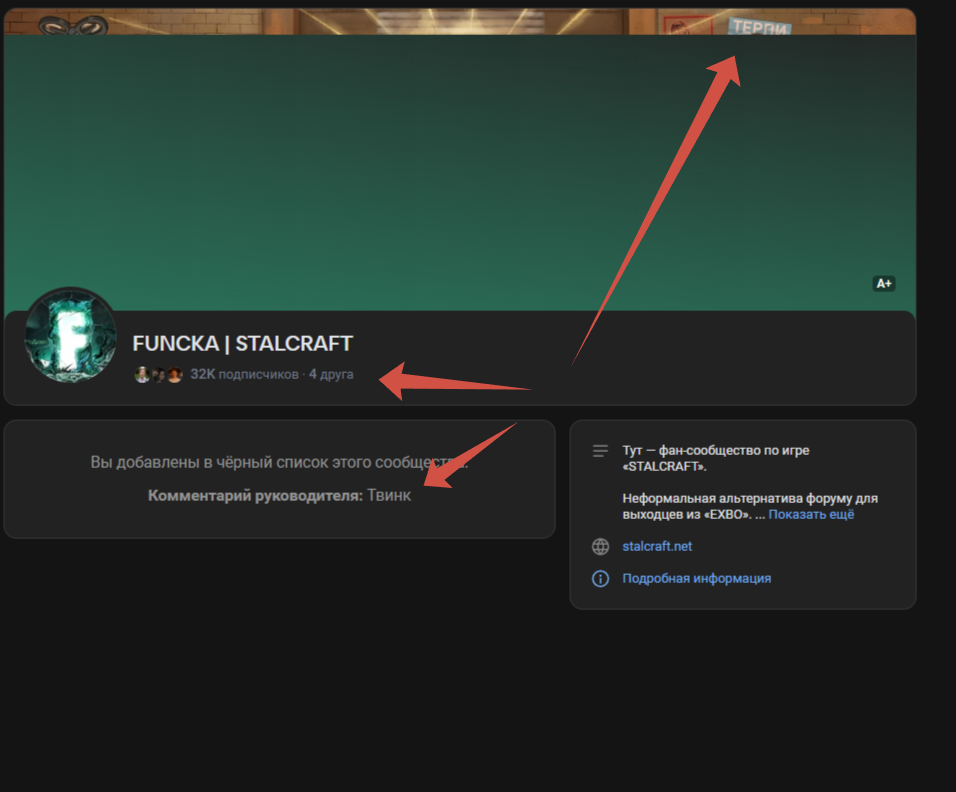
Task: Click the blacklist notice Вы добавлены в чёрный список
Action: [279, 462]
